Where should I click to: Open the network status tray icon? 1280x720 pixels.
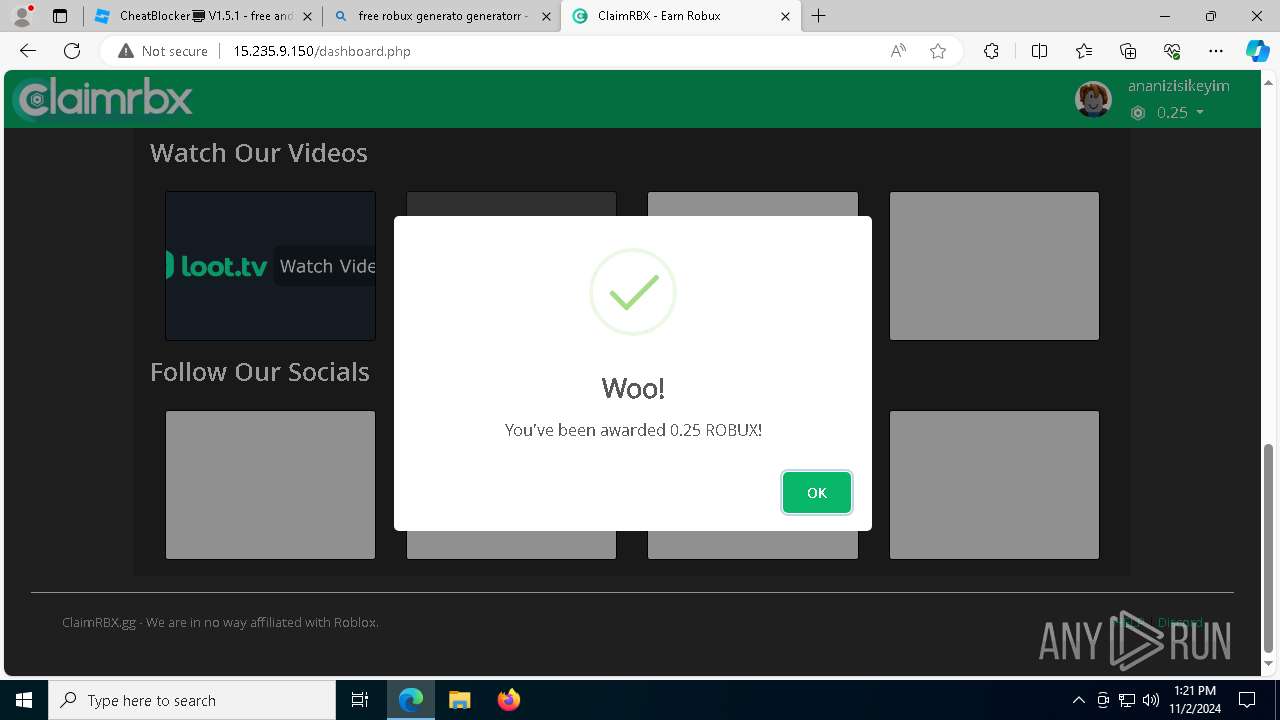pyautogui.click(x=1127, y=700)
